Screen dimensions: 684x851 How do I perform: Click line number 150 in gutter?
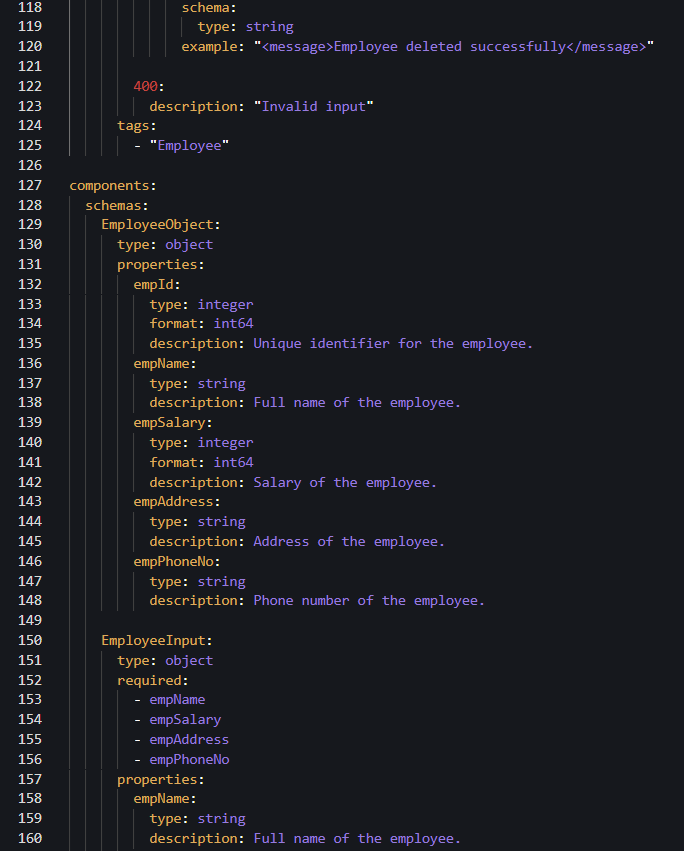pyautogui.click(x=30, y=640)
